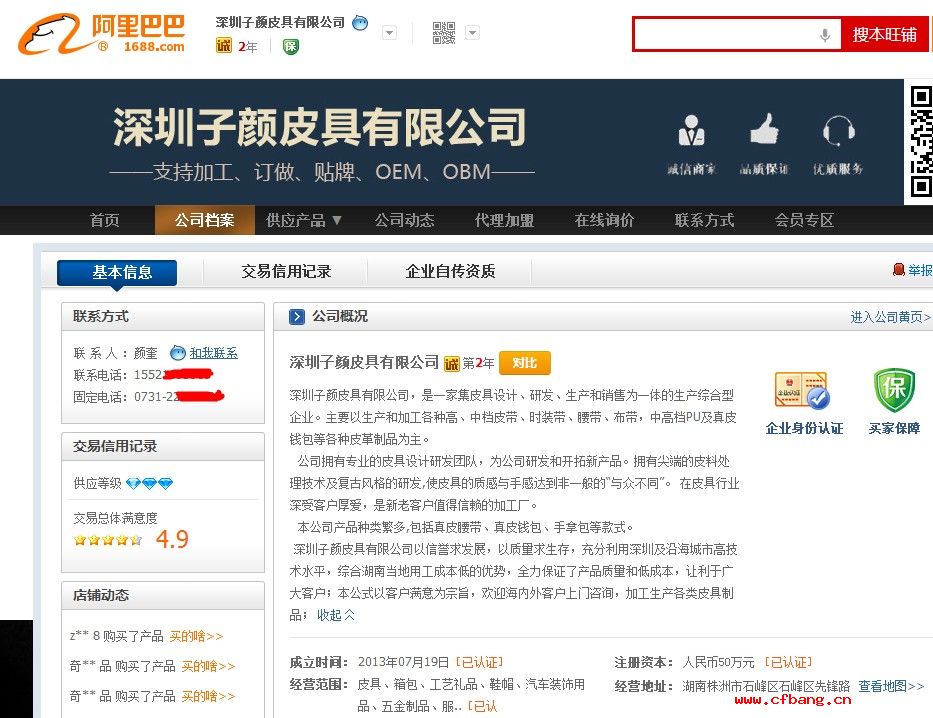Screen dimensions: 933x718
Task: Click the address 湖南株洲市石峰区石峰区先锋路
Action: pos(766,686)
